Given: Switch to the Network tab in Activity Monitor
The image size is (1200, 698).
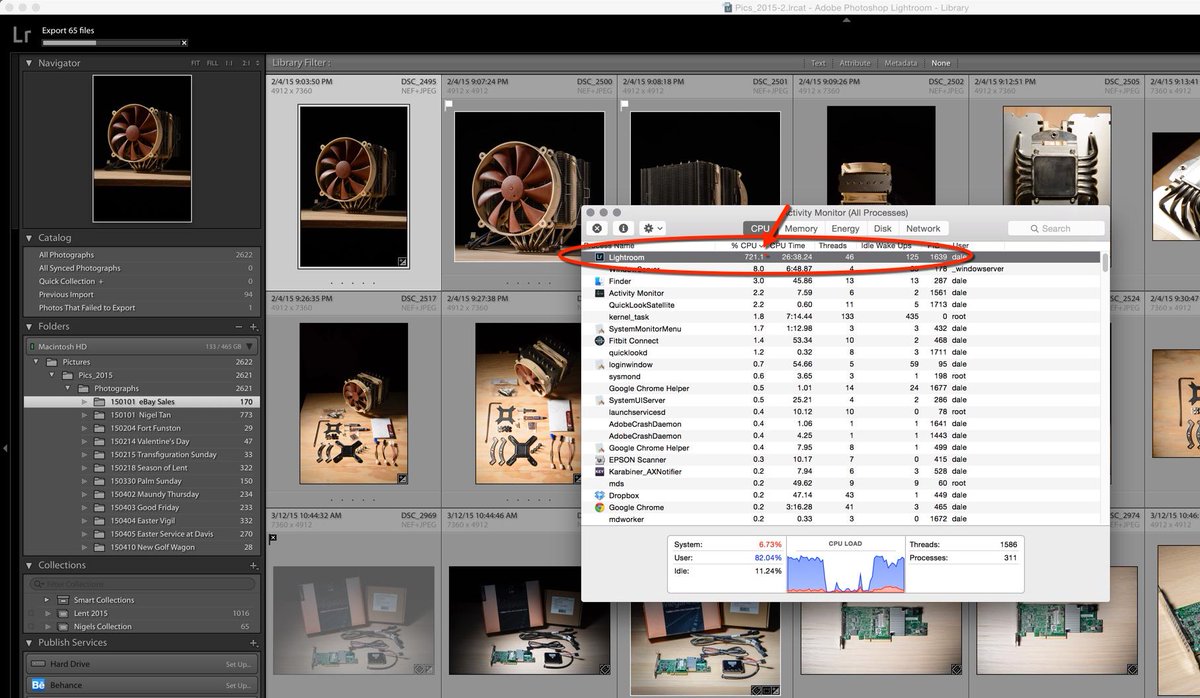Looking at the screenshot, I should (923, 229).
